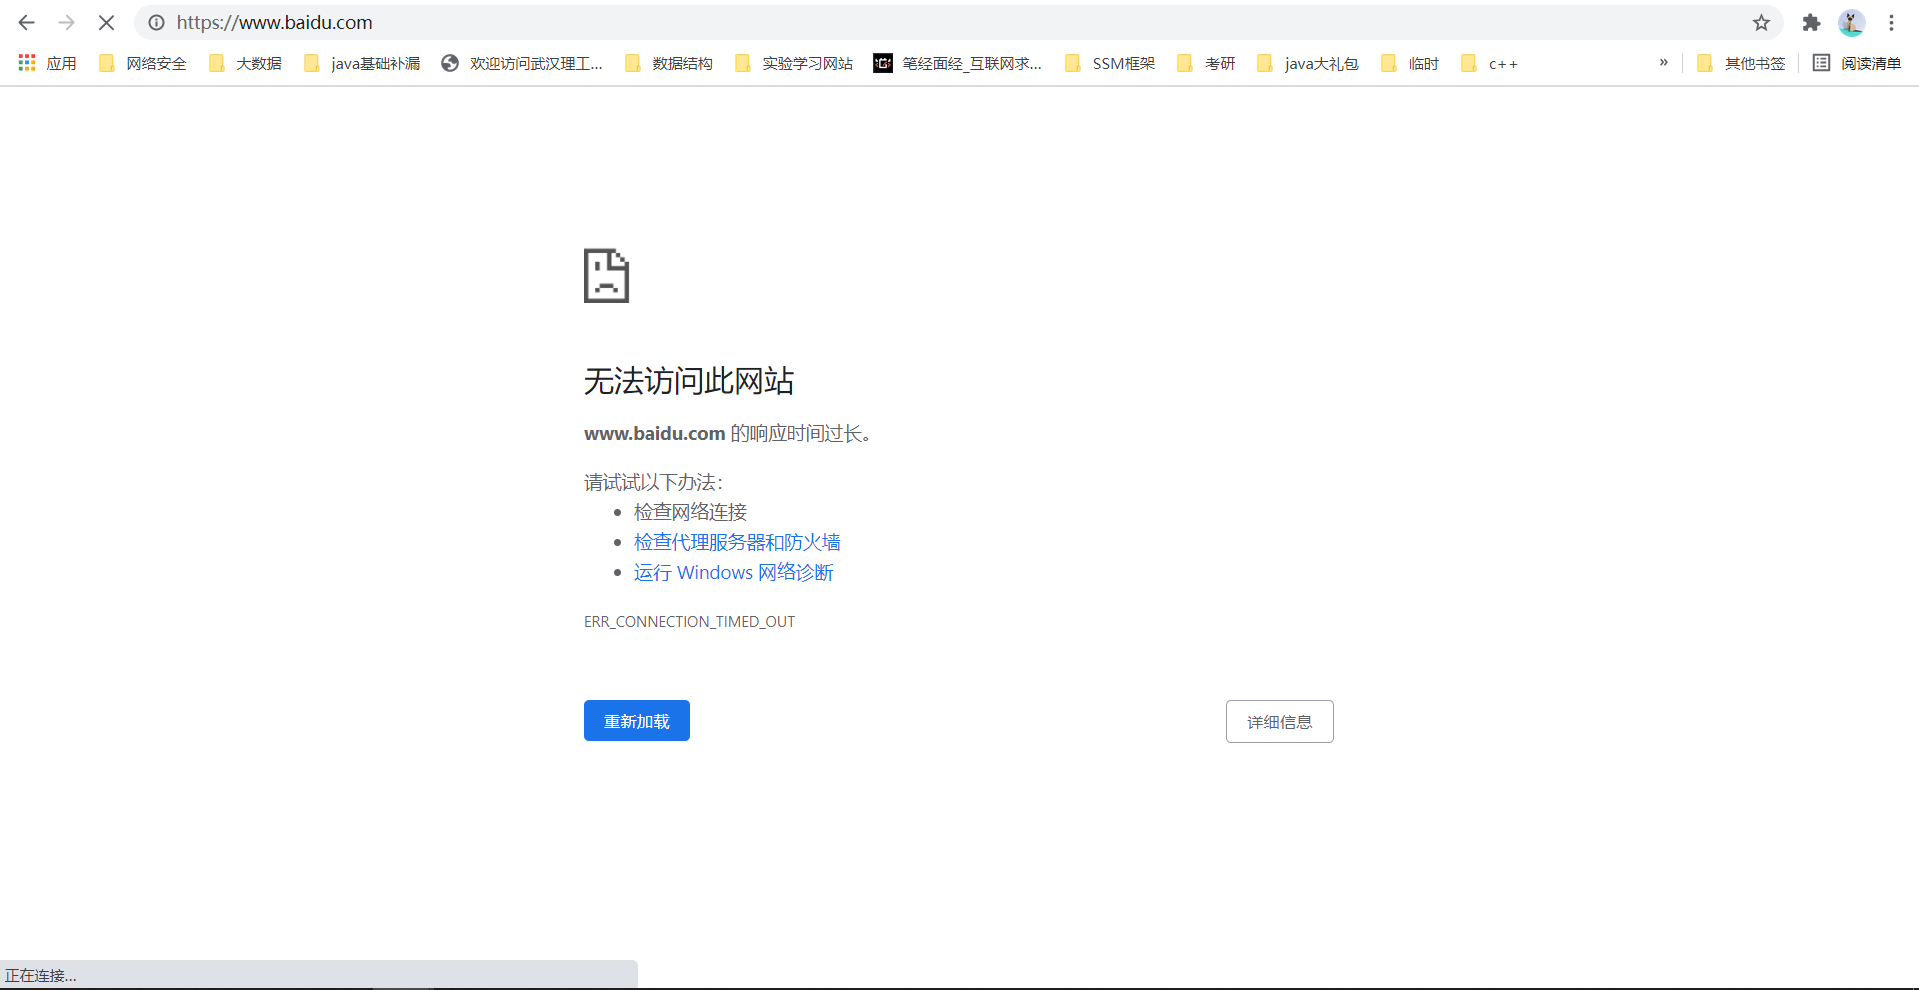Image resolution: width=1919 pixels, height=990 pixels.
Task: Click the browser forward arrow
Action: coord(66,22)
